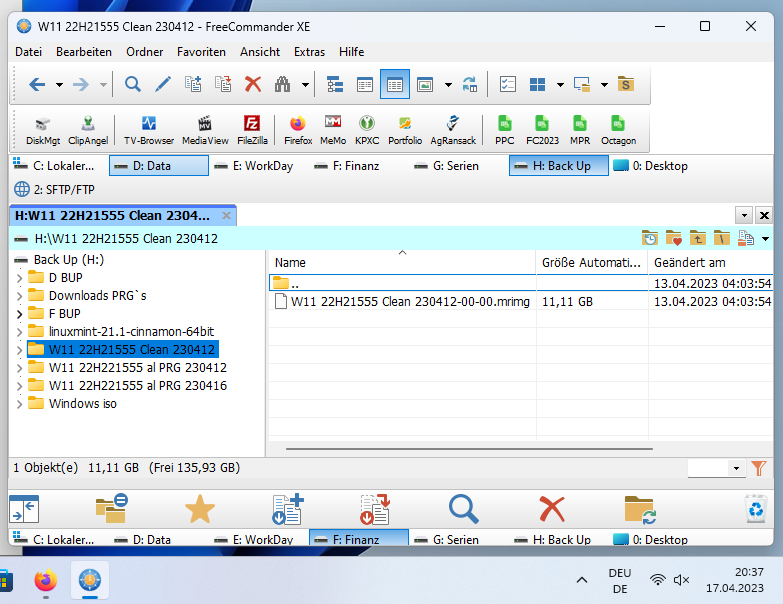The image size is (783, 604).
Task: Open the Hilfe menu
Action: pyautogui.click(x=351, y=52)
